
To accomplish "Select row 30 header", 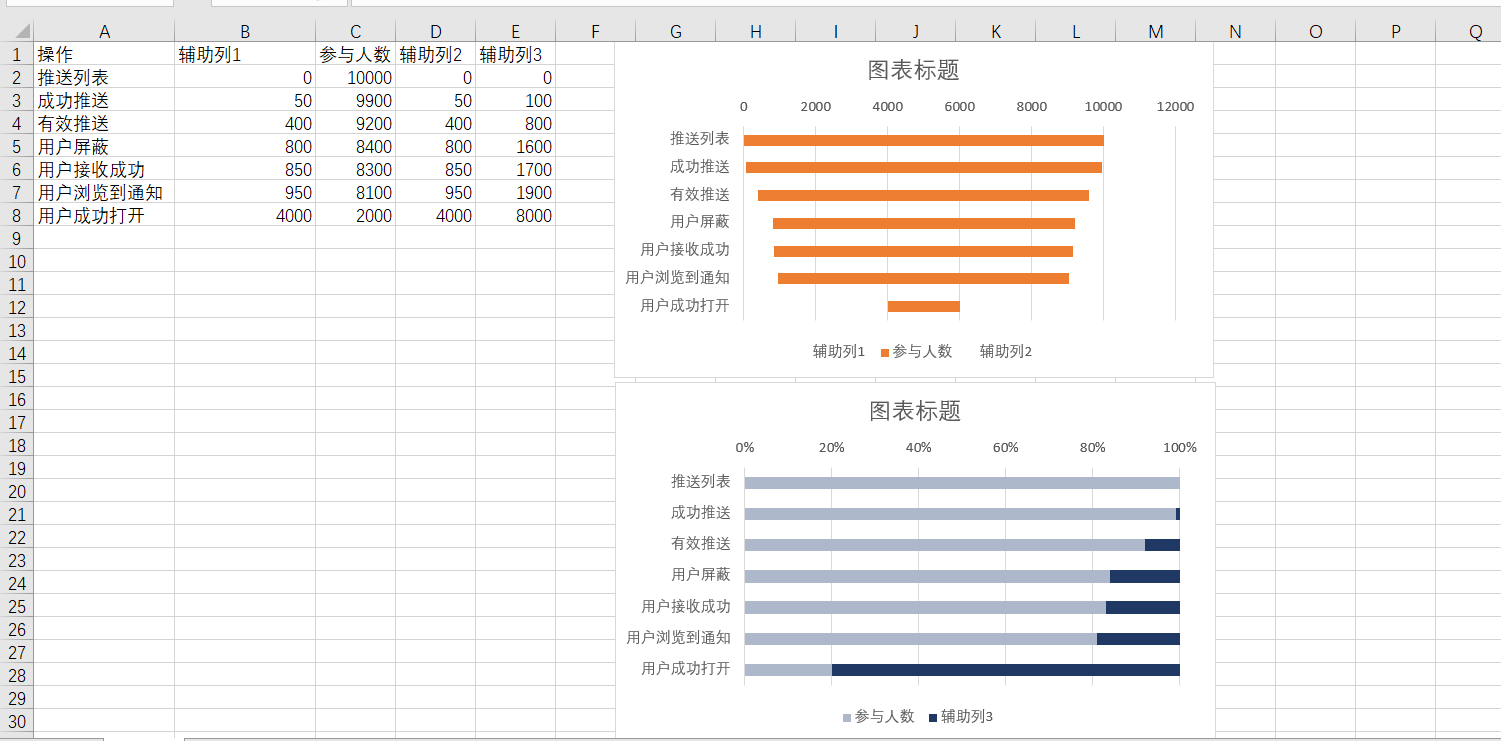I will (17, 721).
